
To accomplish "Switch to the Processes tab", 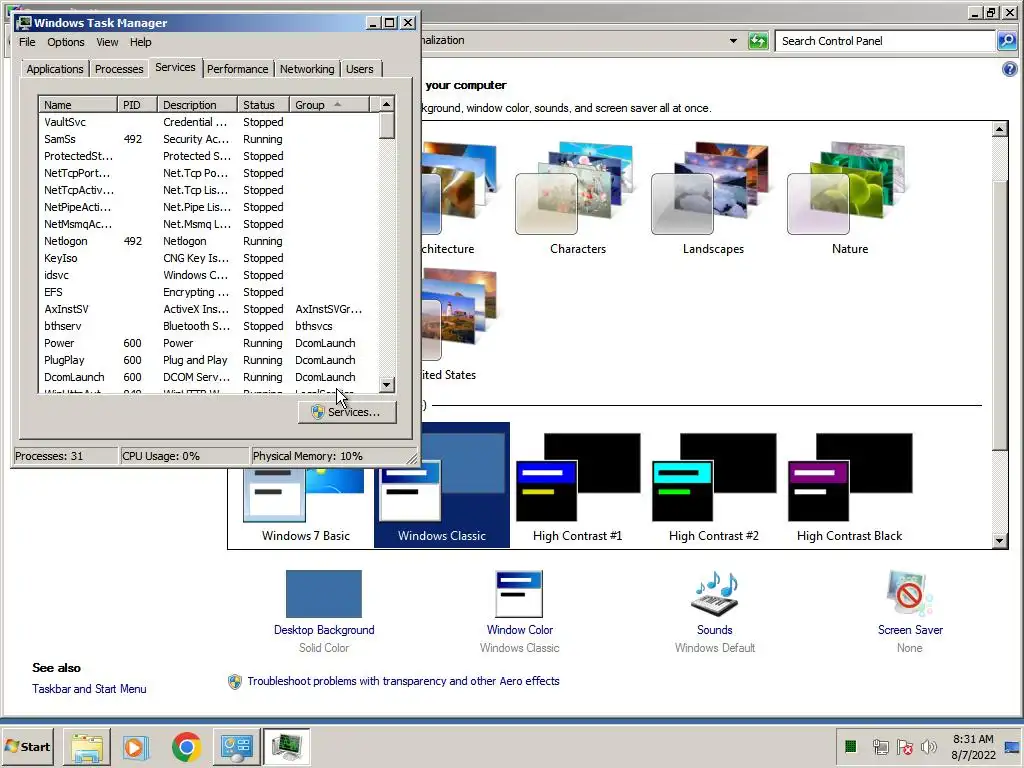I will coord(119,69).
